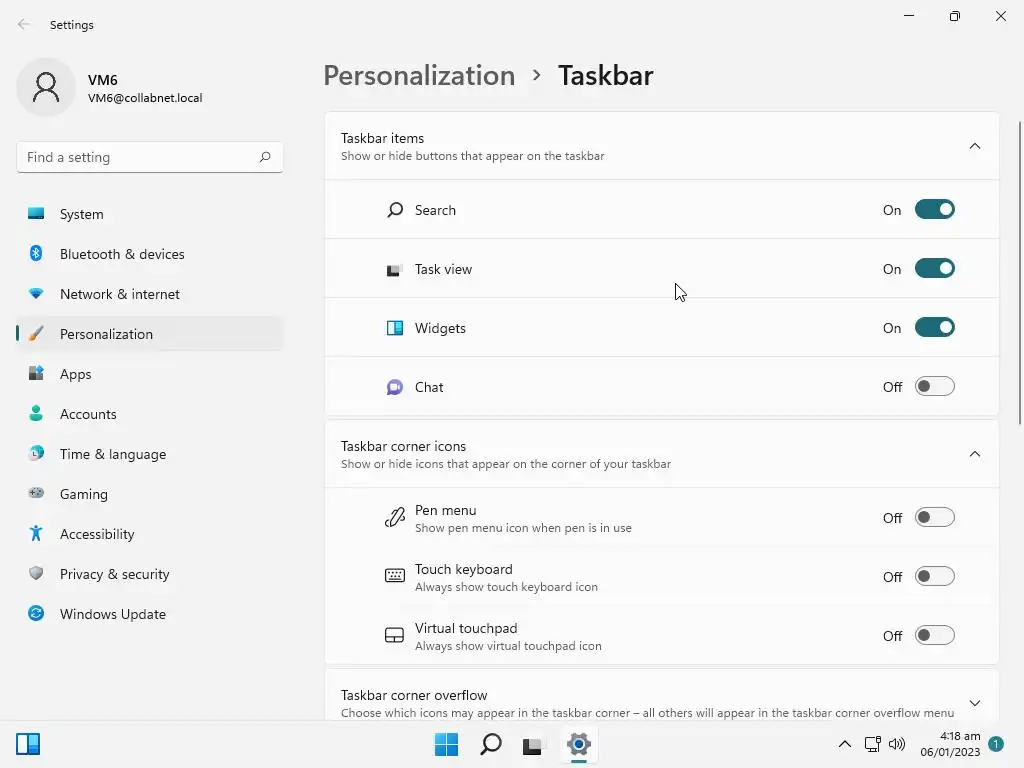
Task: Enable the Touch keyboard toggle
Action: pyautogui.click(x=935, y=577)
